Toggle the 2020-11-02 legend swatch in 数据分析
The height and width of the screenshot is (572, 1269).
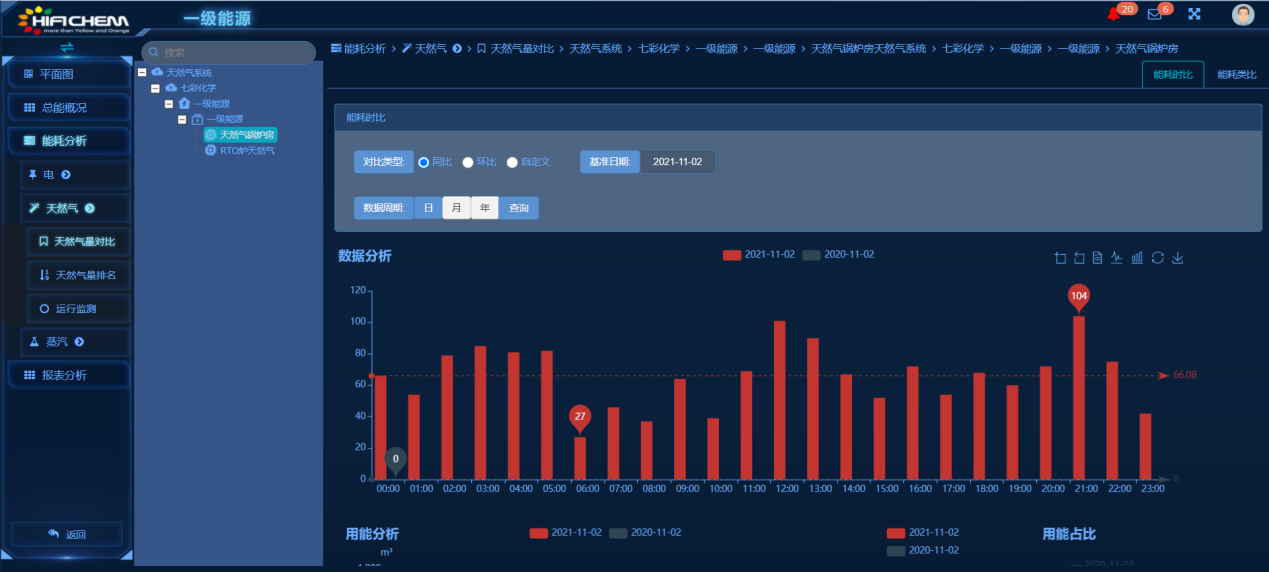pos(811,255)
